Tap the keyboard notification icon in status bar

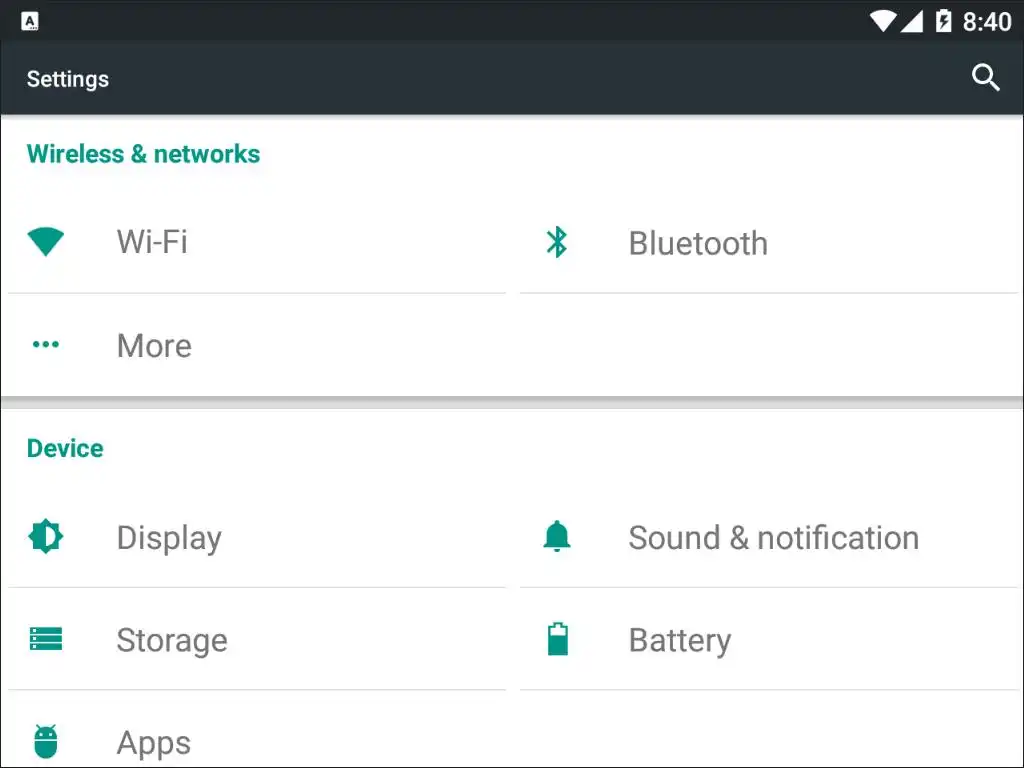(x=30, y=21)
